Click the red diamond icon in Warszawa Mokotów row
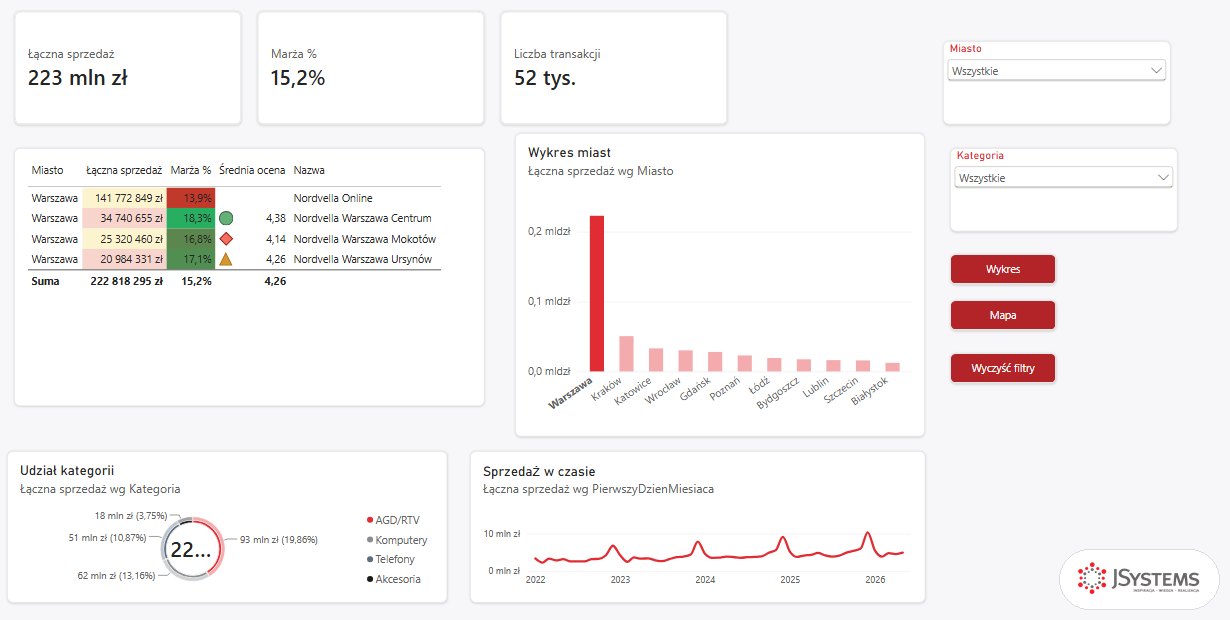This screenshot has height=620, width=1230. pyautogui.click(x=226, y=239)
